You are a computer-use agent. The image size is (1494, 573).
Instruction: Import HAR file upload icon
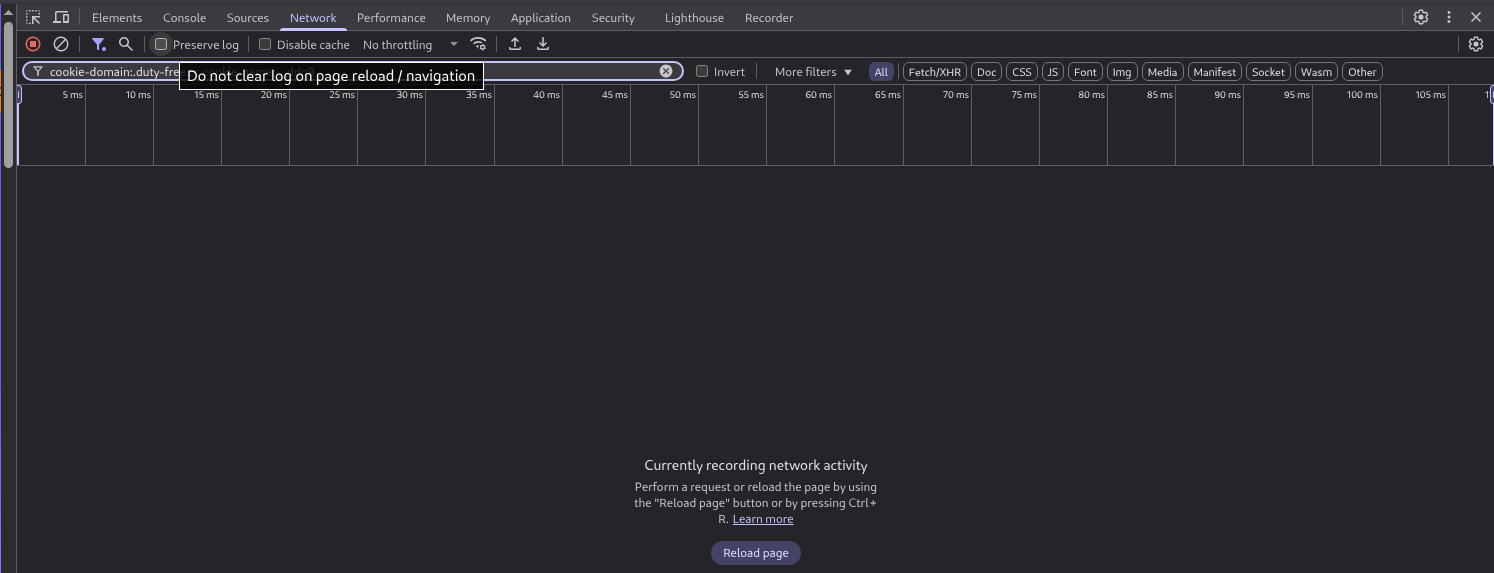pyautogui.click(x=515, y=44)
